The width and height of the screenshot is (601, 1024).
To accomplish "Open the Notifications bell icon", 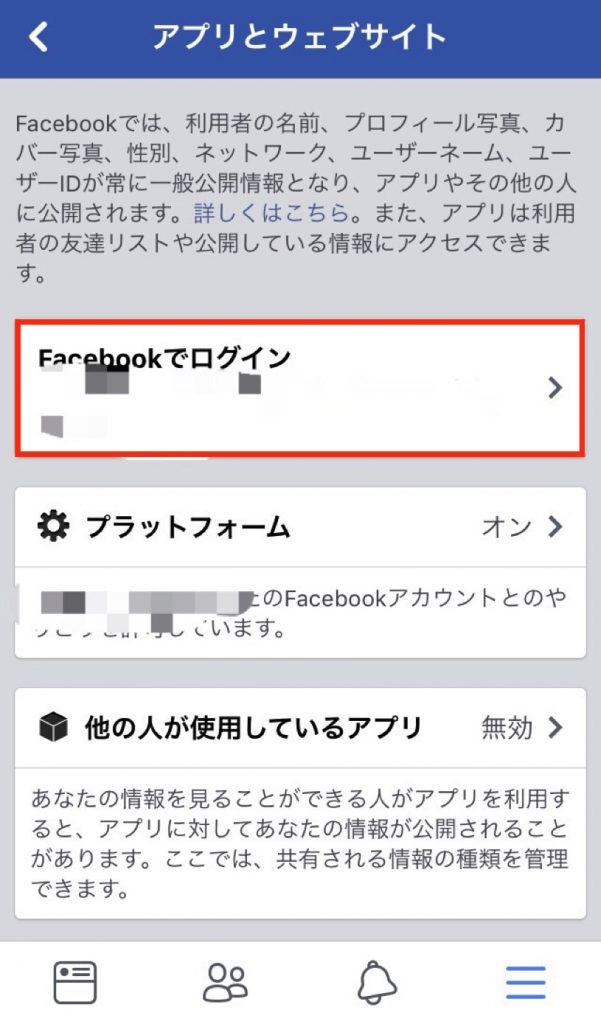I will (x=377, y=982).
